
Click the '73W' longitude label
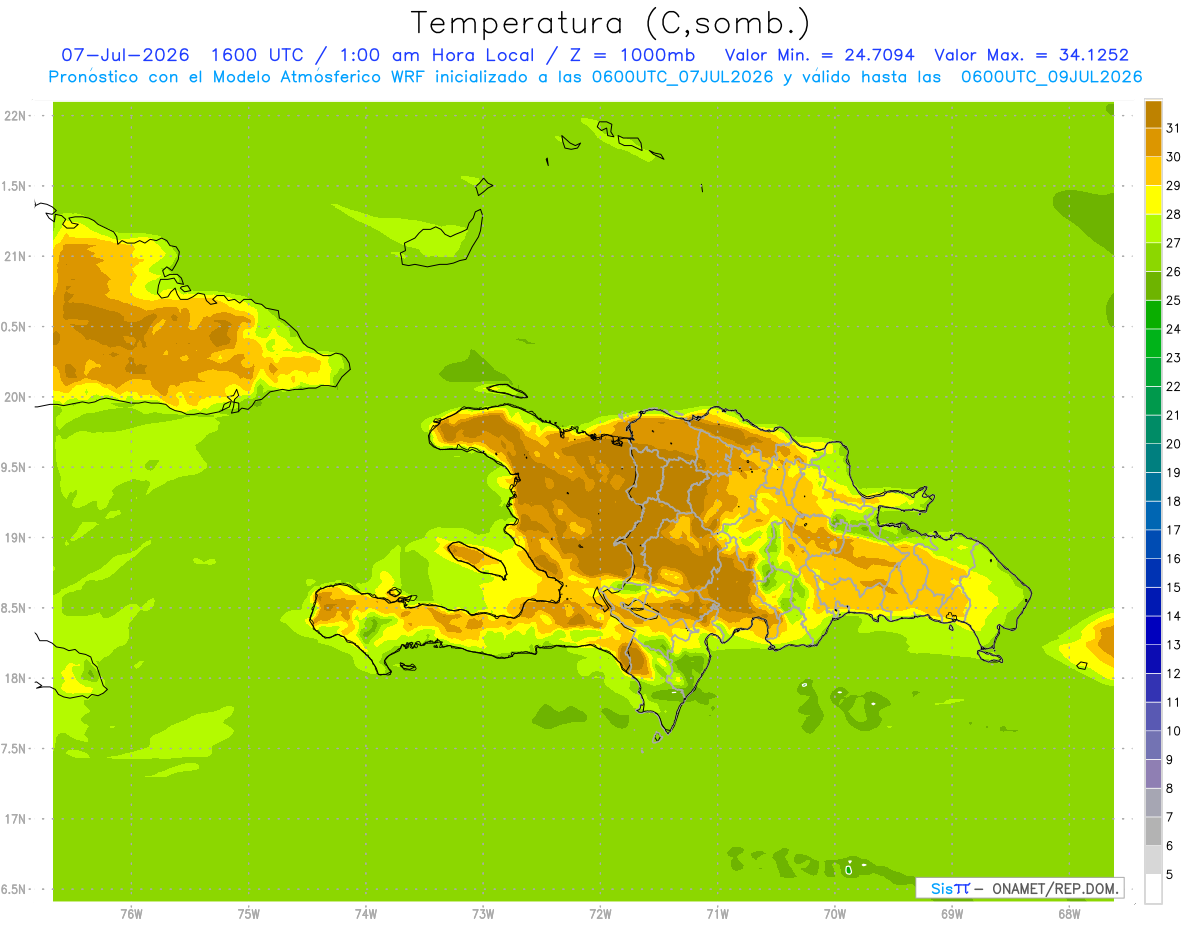pos(483,913)
